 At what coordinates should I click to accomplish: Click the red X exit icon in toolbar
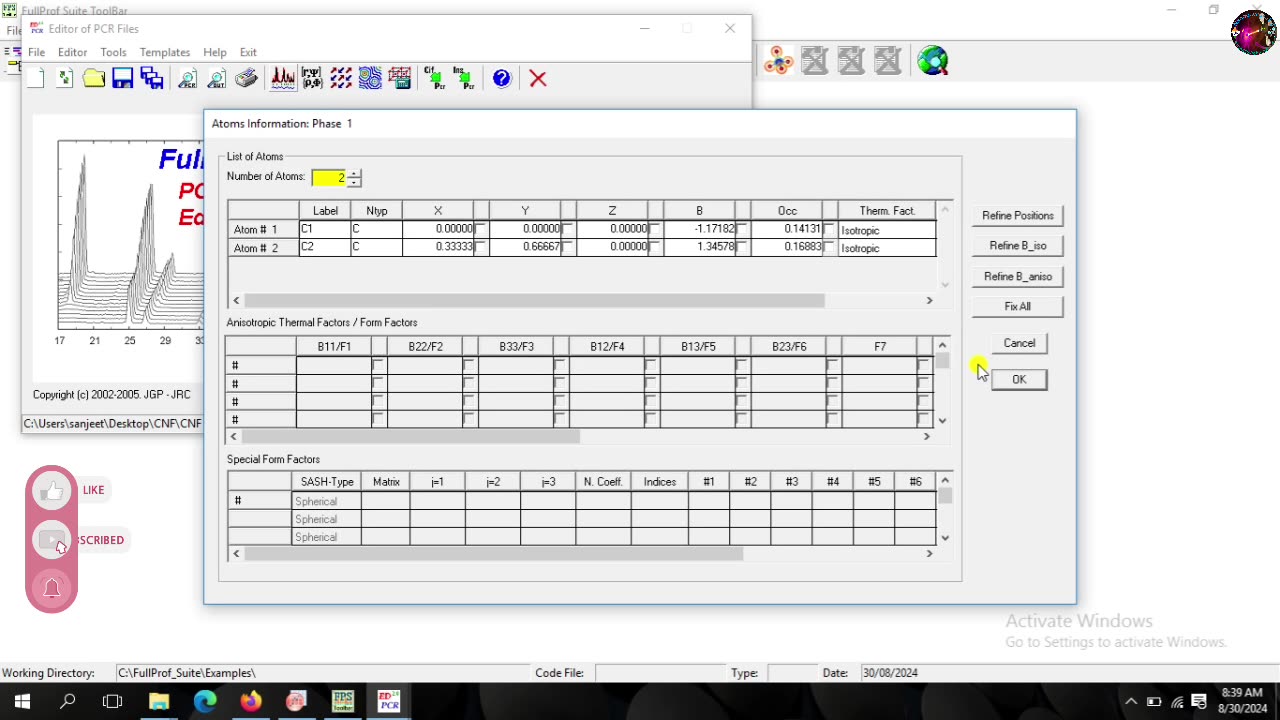(x=538, y=78)
